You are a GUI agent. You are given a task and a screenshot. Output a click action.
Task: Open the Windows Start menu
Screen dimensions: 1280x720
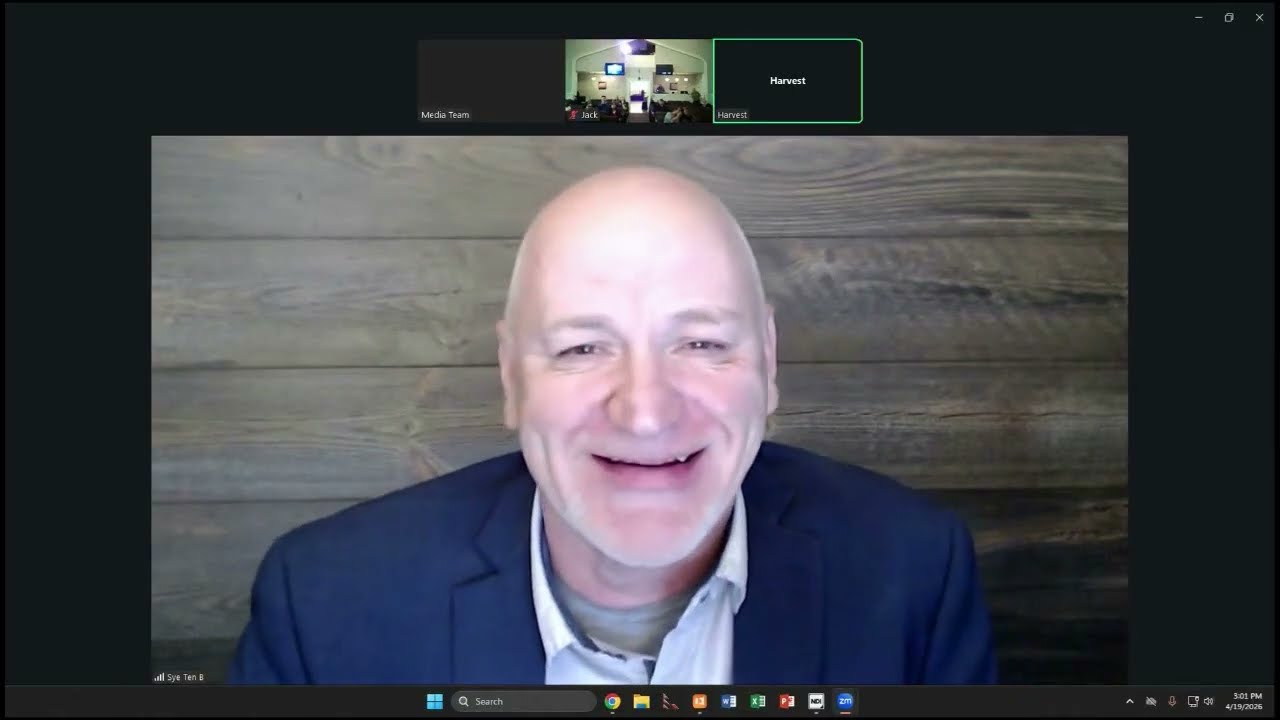[434, 701]
